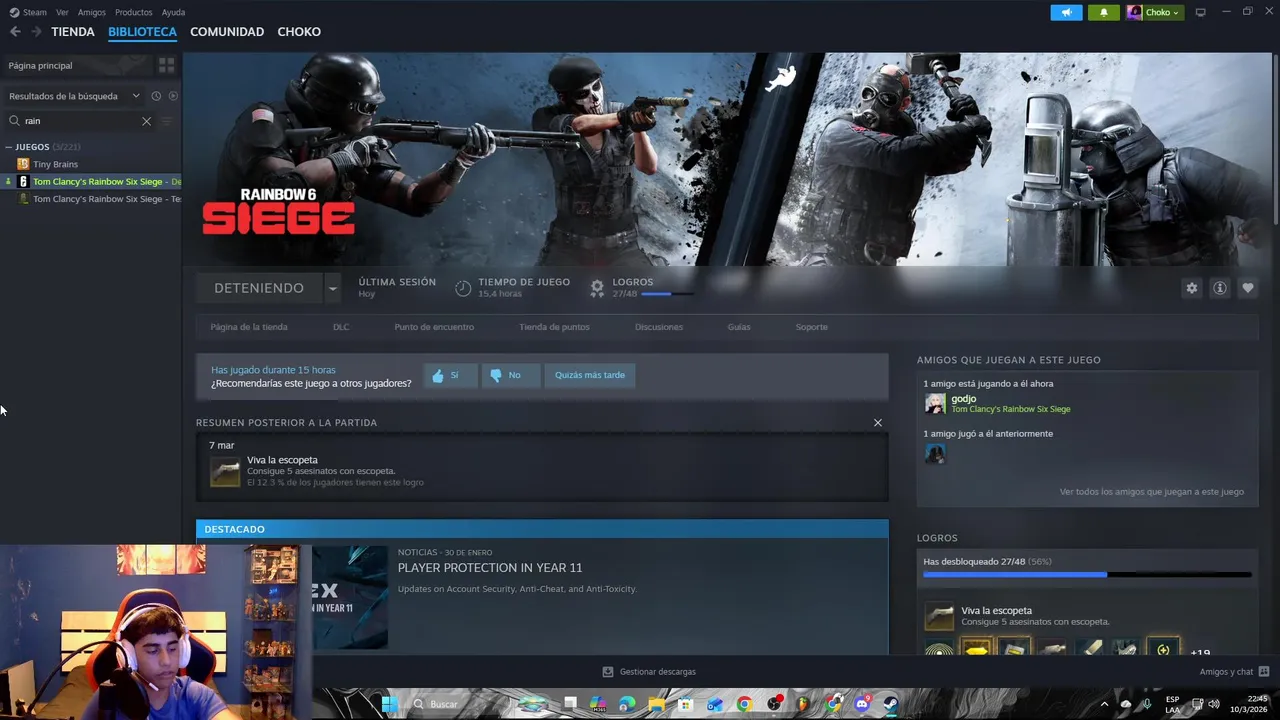Open avatar of friend who played previously

935,454
